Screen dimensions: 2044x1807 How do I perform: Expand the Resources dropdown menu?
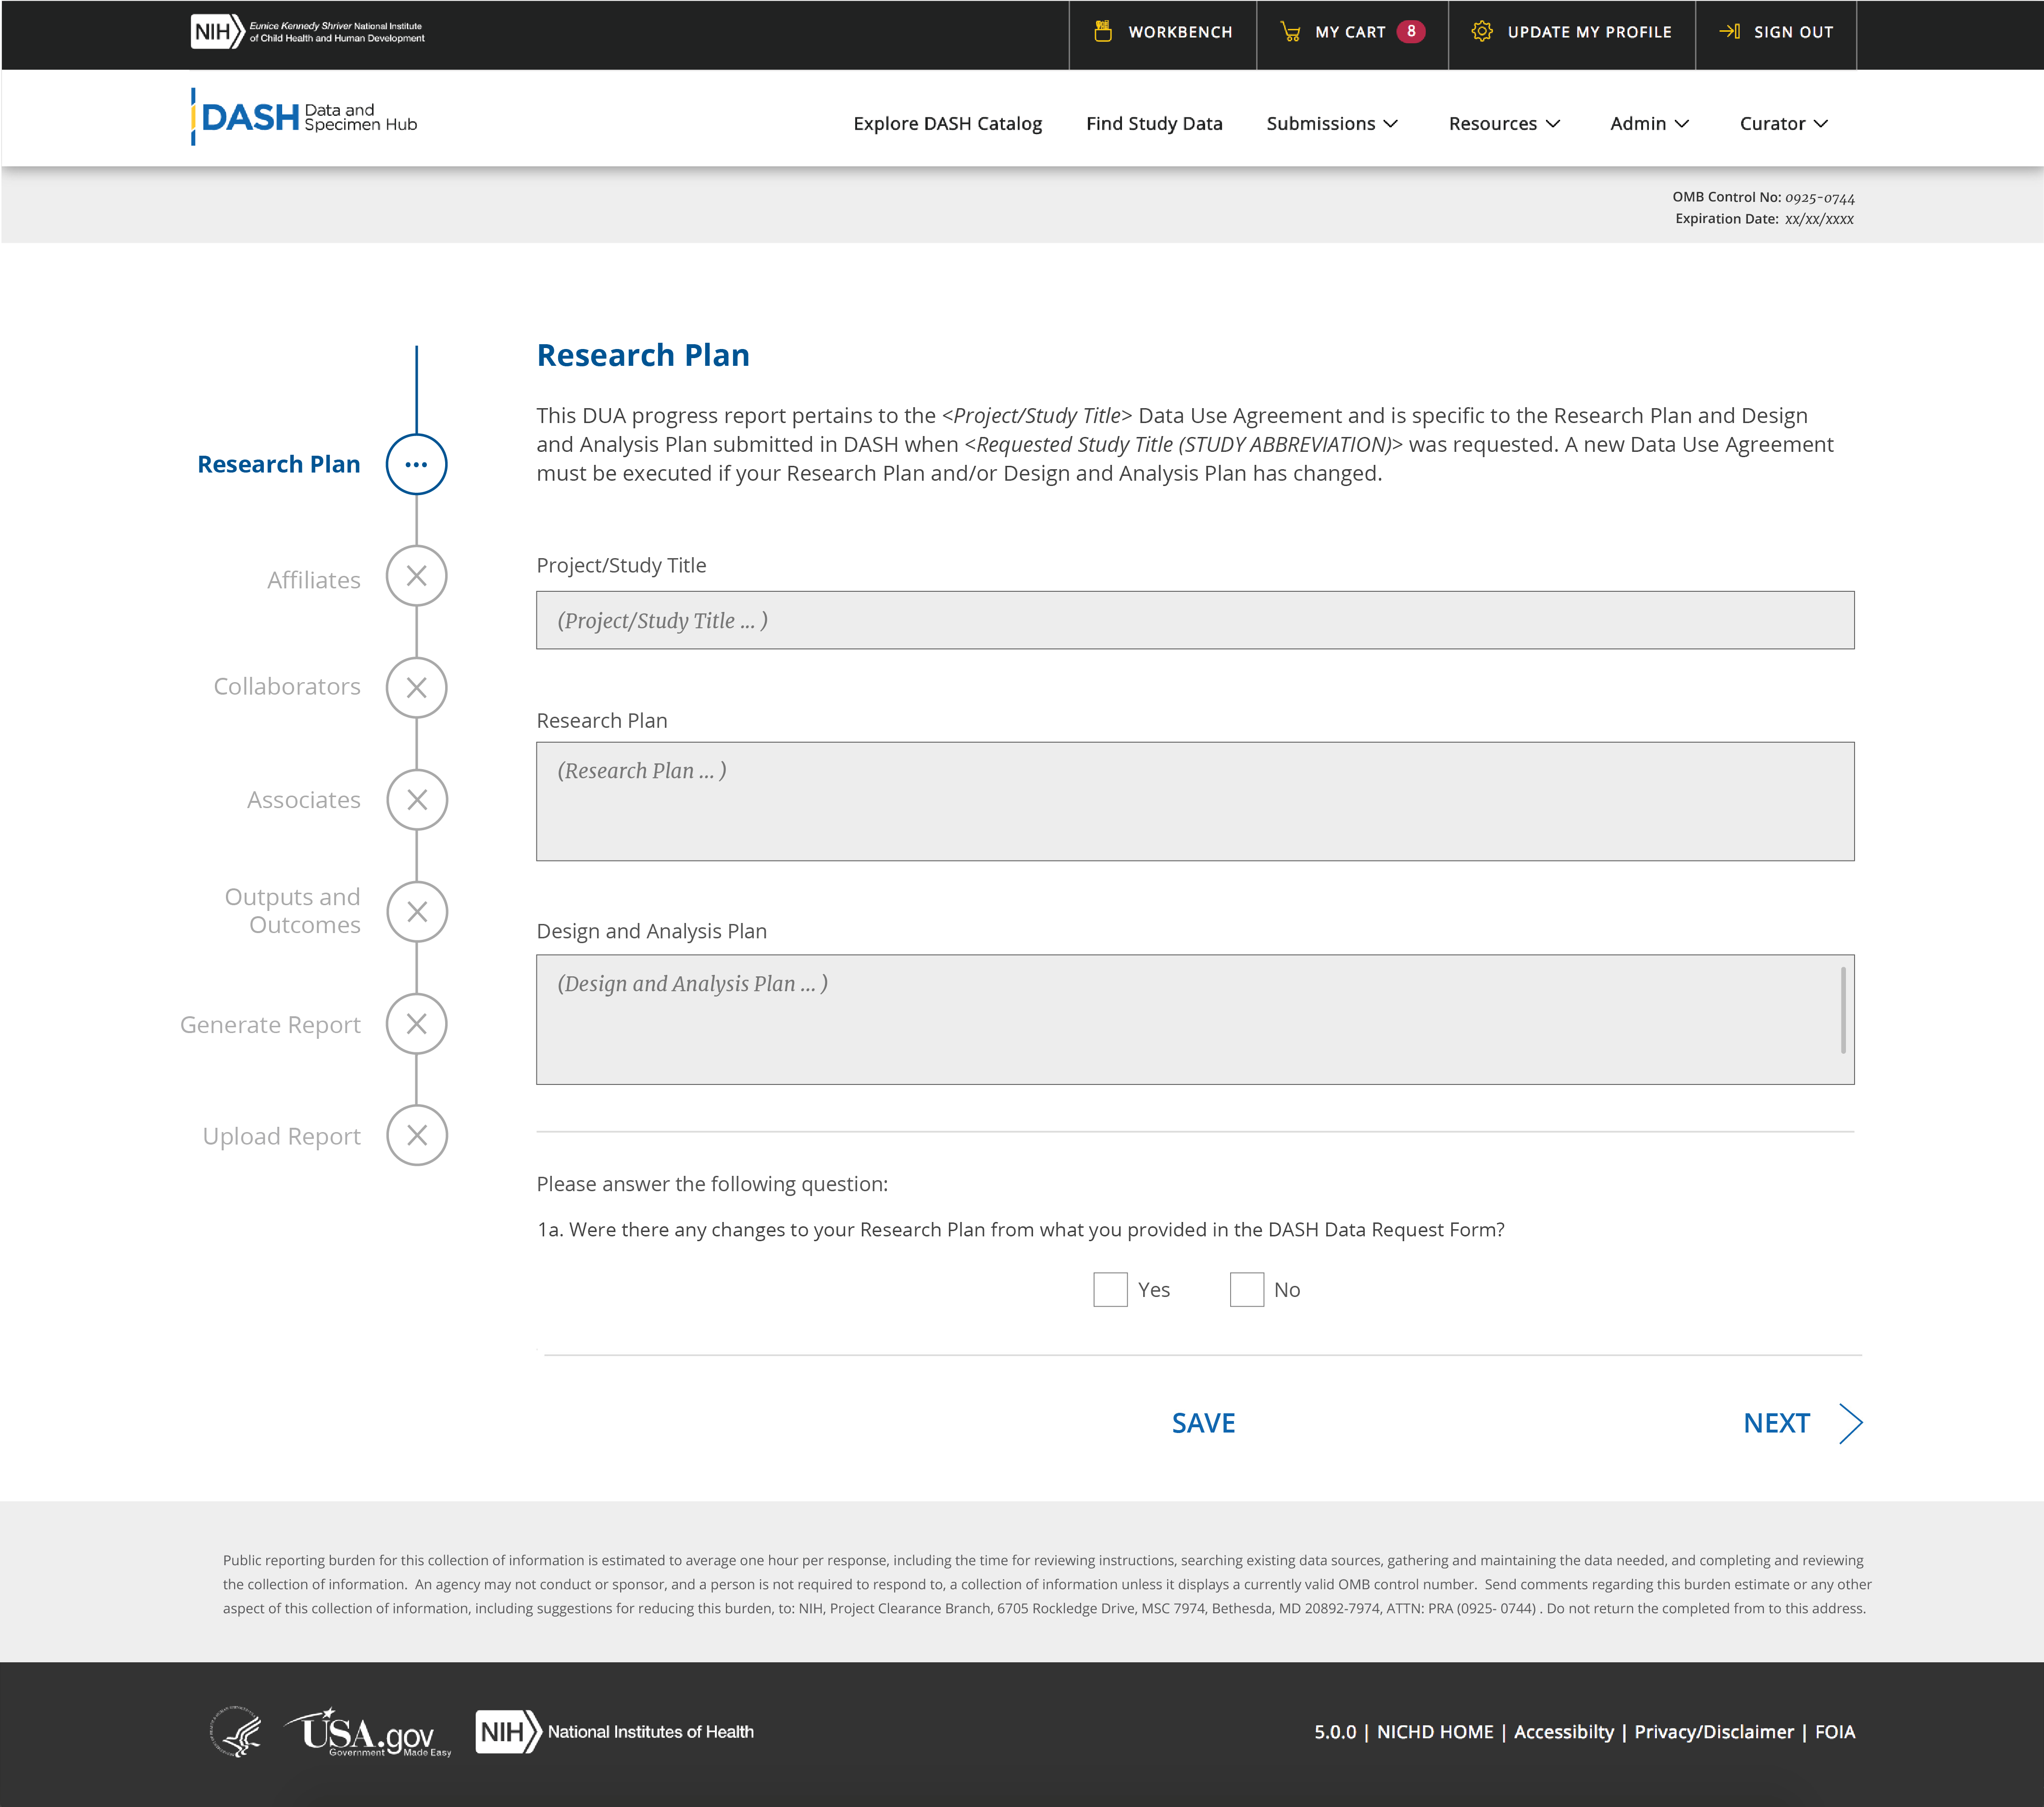(1503, 124)
